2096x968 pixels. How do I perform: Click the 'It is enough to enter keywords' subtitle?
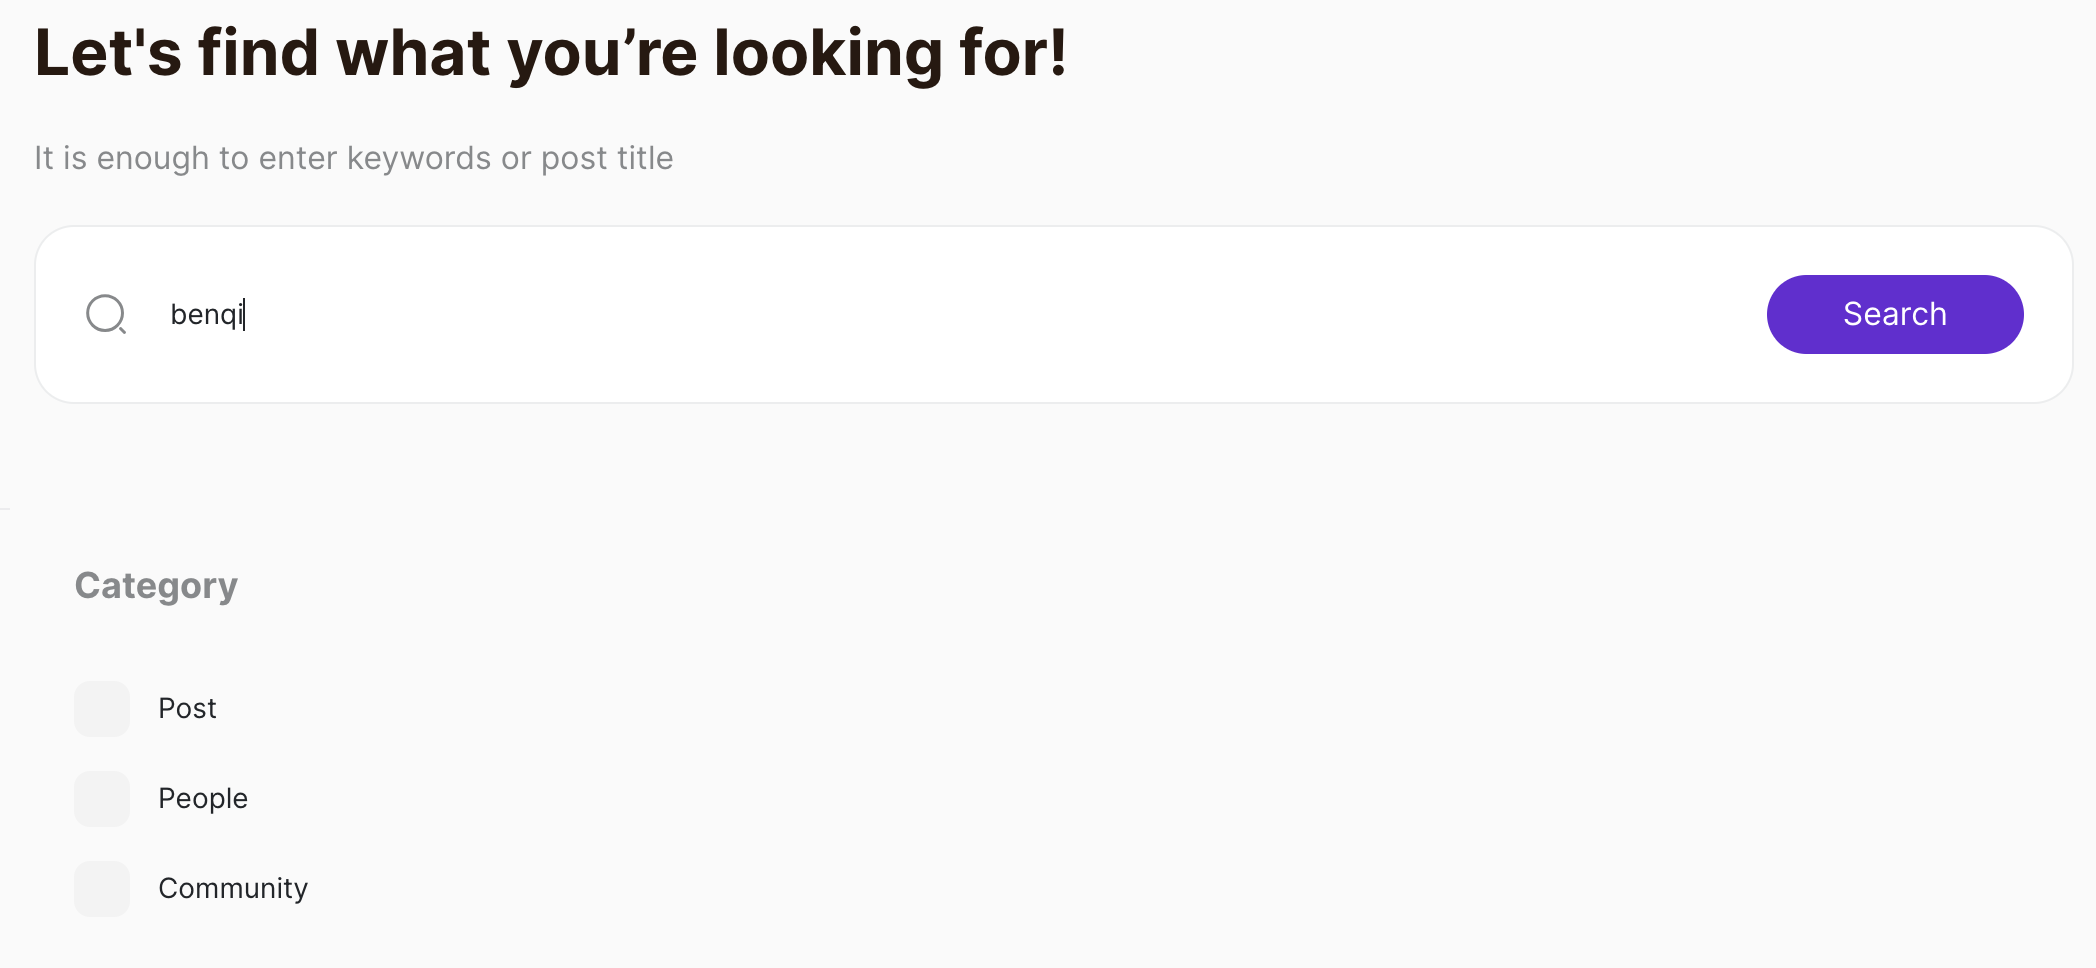tap(353, 158)
